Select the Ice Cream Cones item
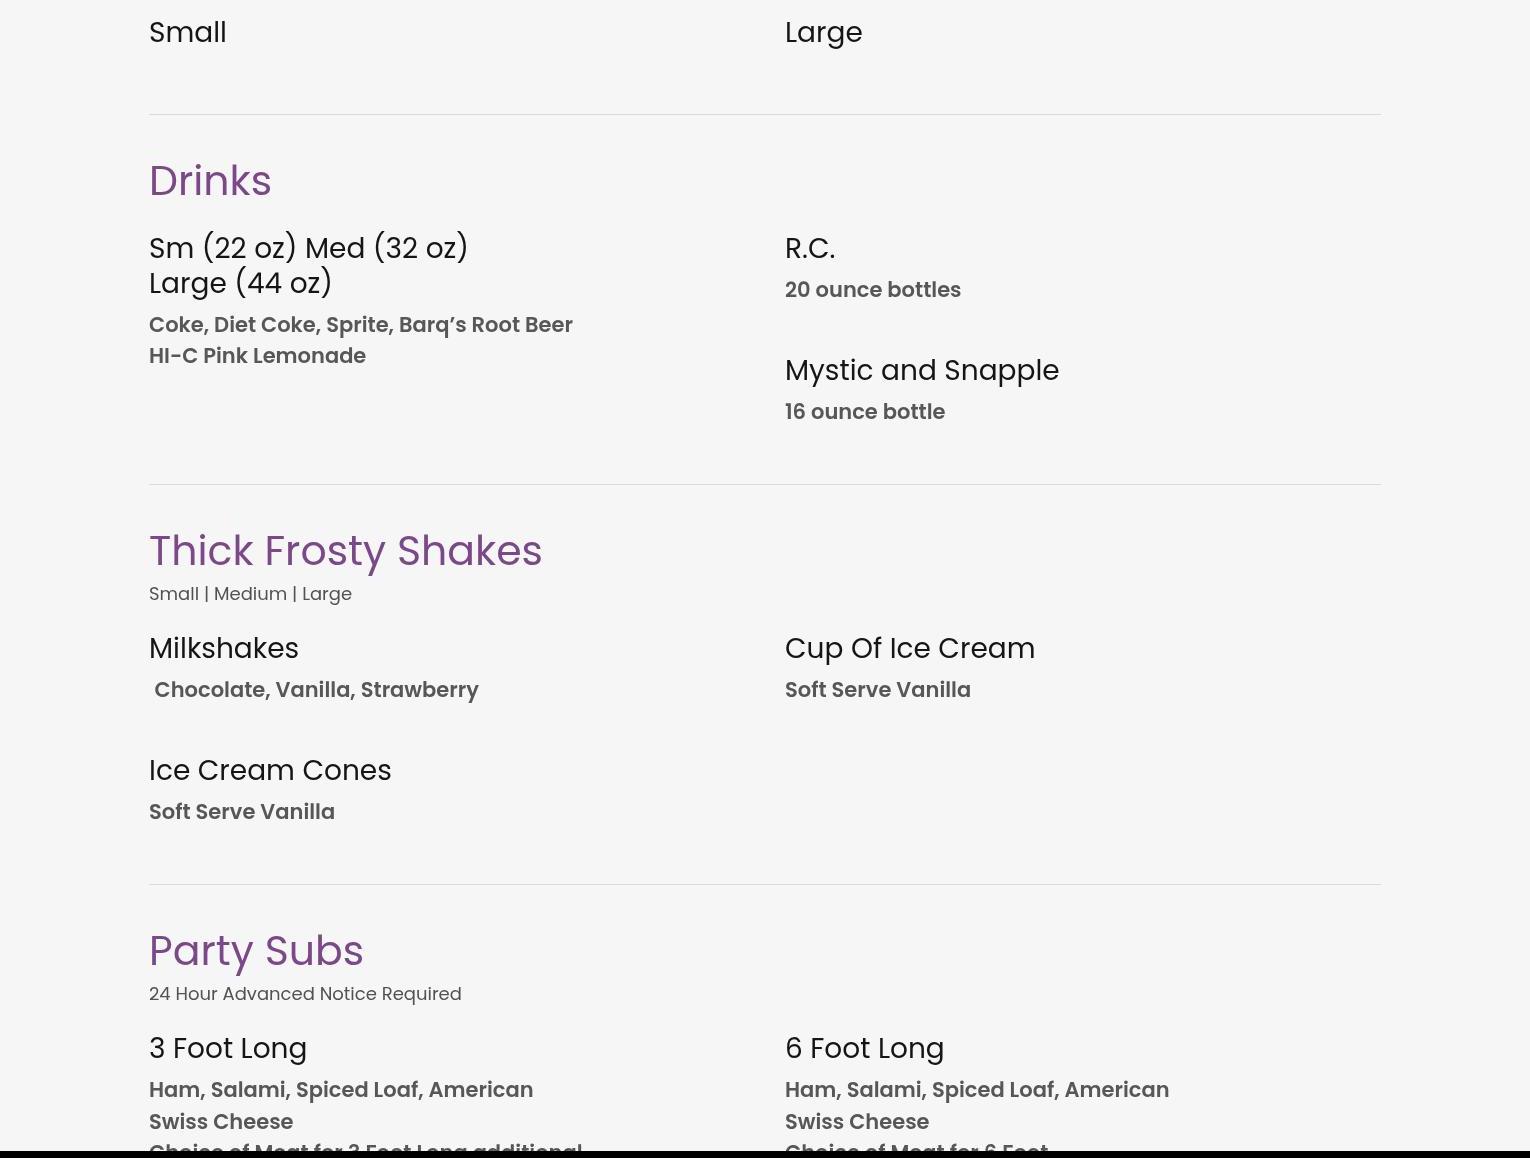Screen dimensions: 1530x1158 coord(270,770)
